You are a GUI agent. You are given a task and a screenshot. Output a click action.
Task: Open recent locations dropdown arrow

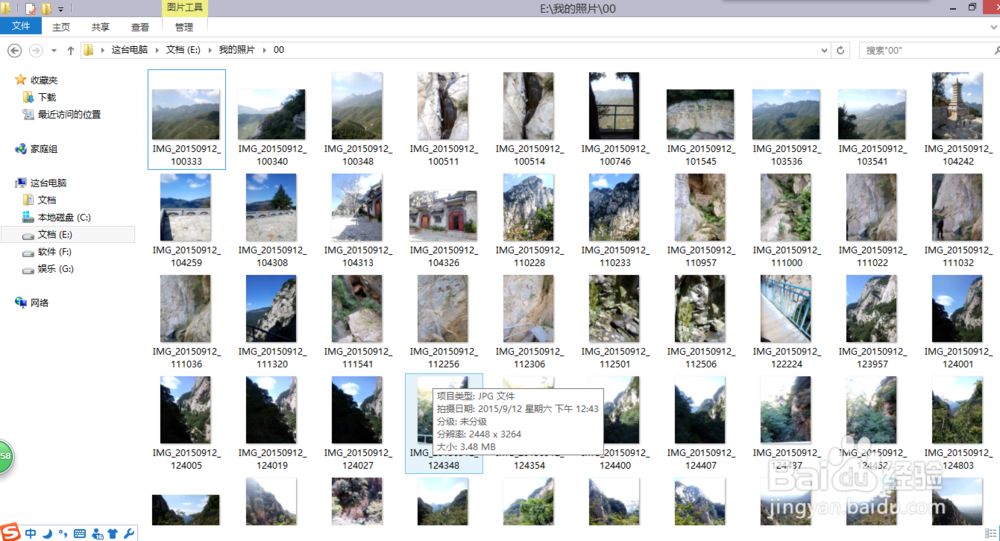54,50
